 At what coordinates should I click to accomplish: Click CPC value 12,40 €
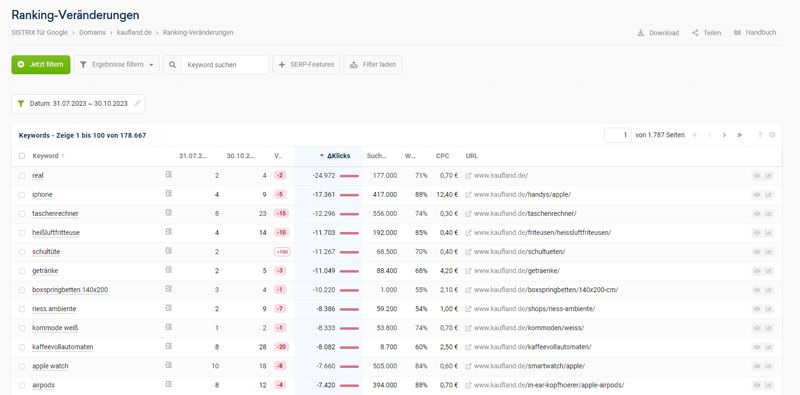447,194
